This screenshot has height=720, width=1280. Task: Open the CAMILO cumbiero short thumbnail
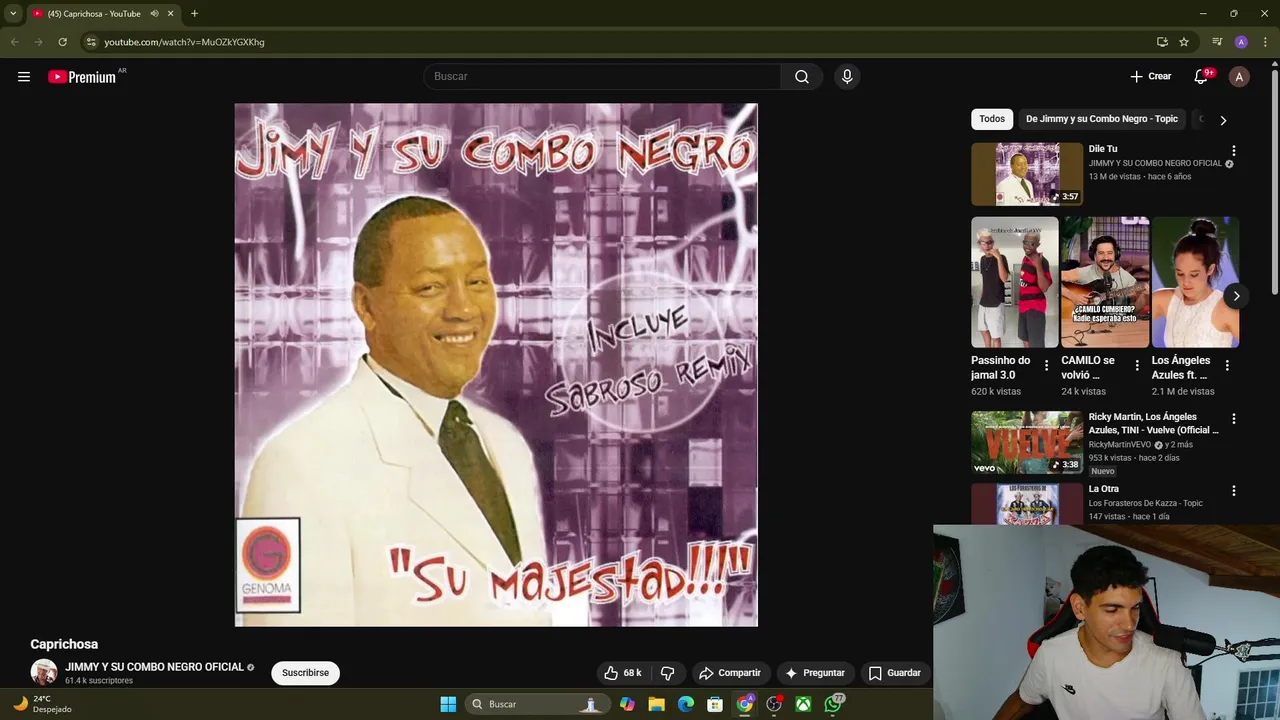click(1105, 282)
